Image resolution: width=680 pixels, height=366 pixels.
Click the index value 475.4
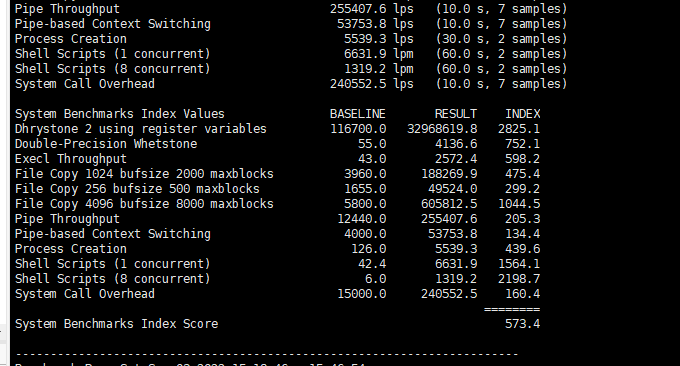coord(523,174)
